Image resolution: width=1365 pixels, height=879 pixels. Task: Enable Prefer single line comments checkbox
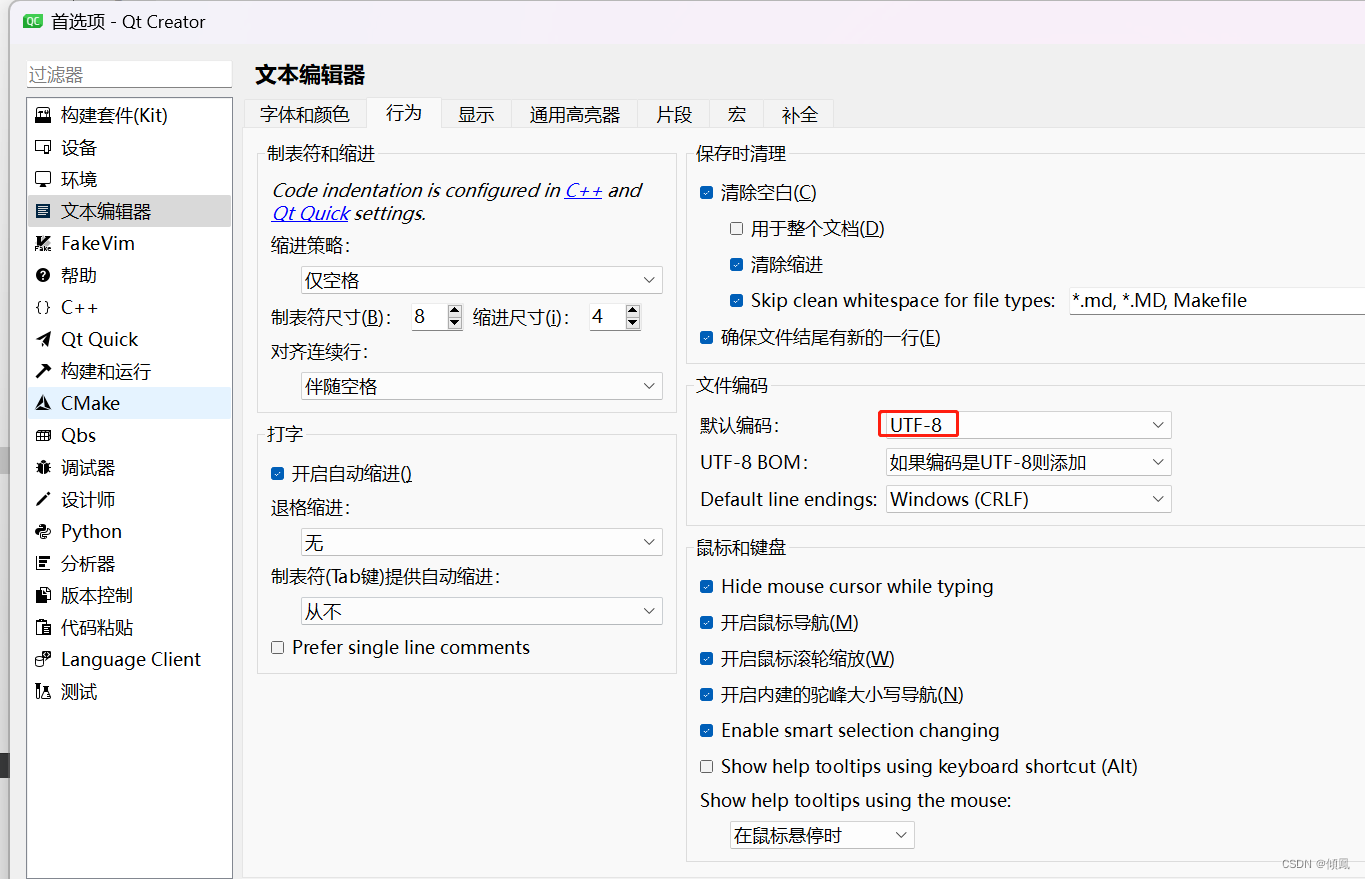coord(278,648)
